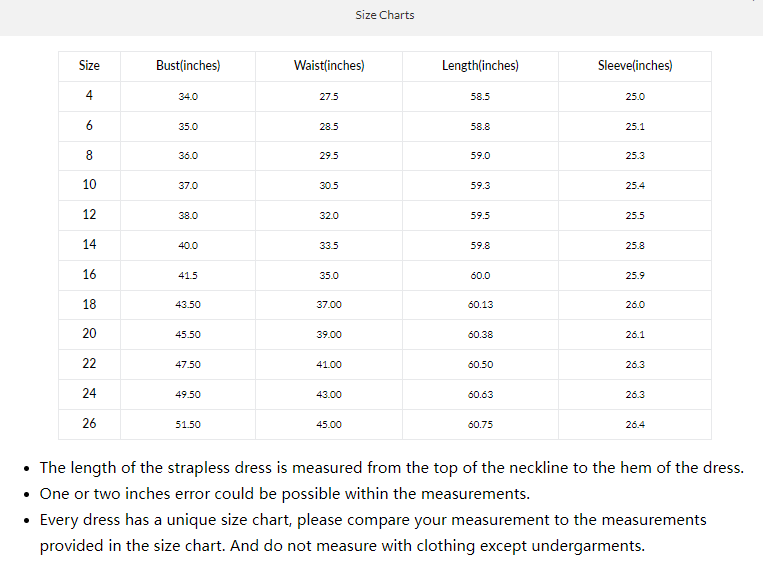Click the Size Charts heading

384,15
